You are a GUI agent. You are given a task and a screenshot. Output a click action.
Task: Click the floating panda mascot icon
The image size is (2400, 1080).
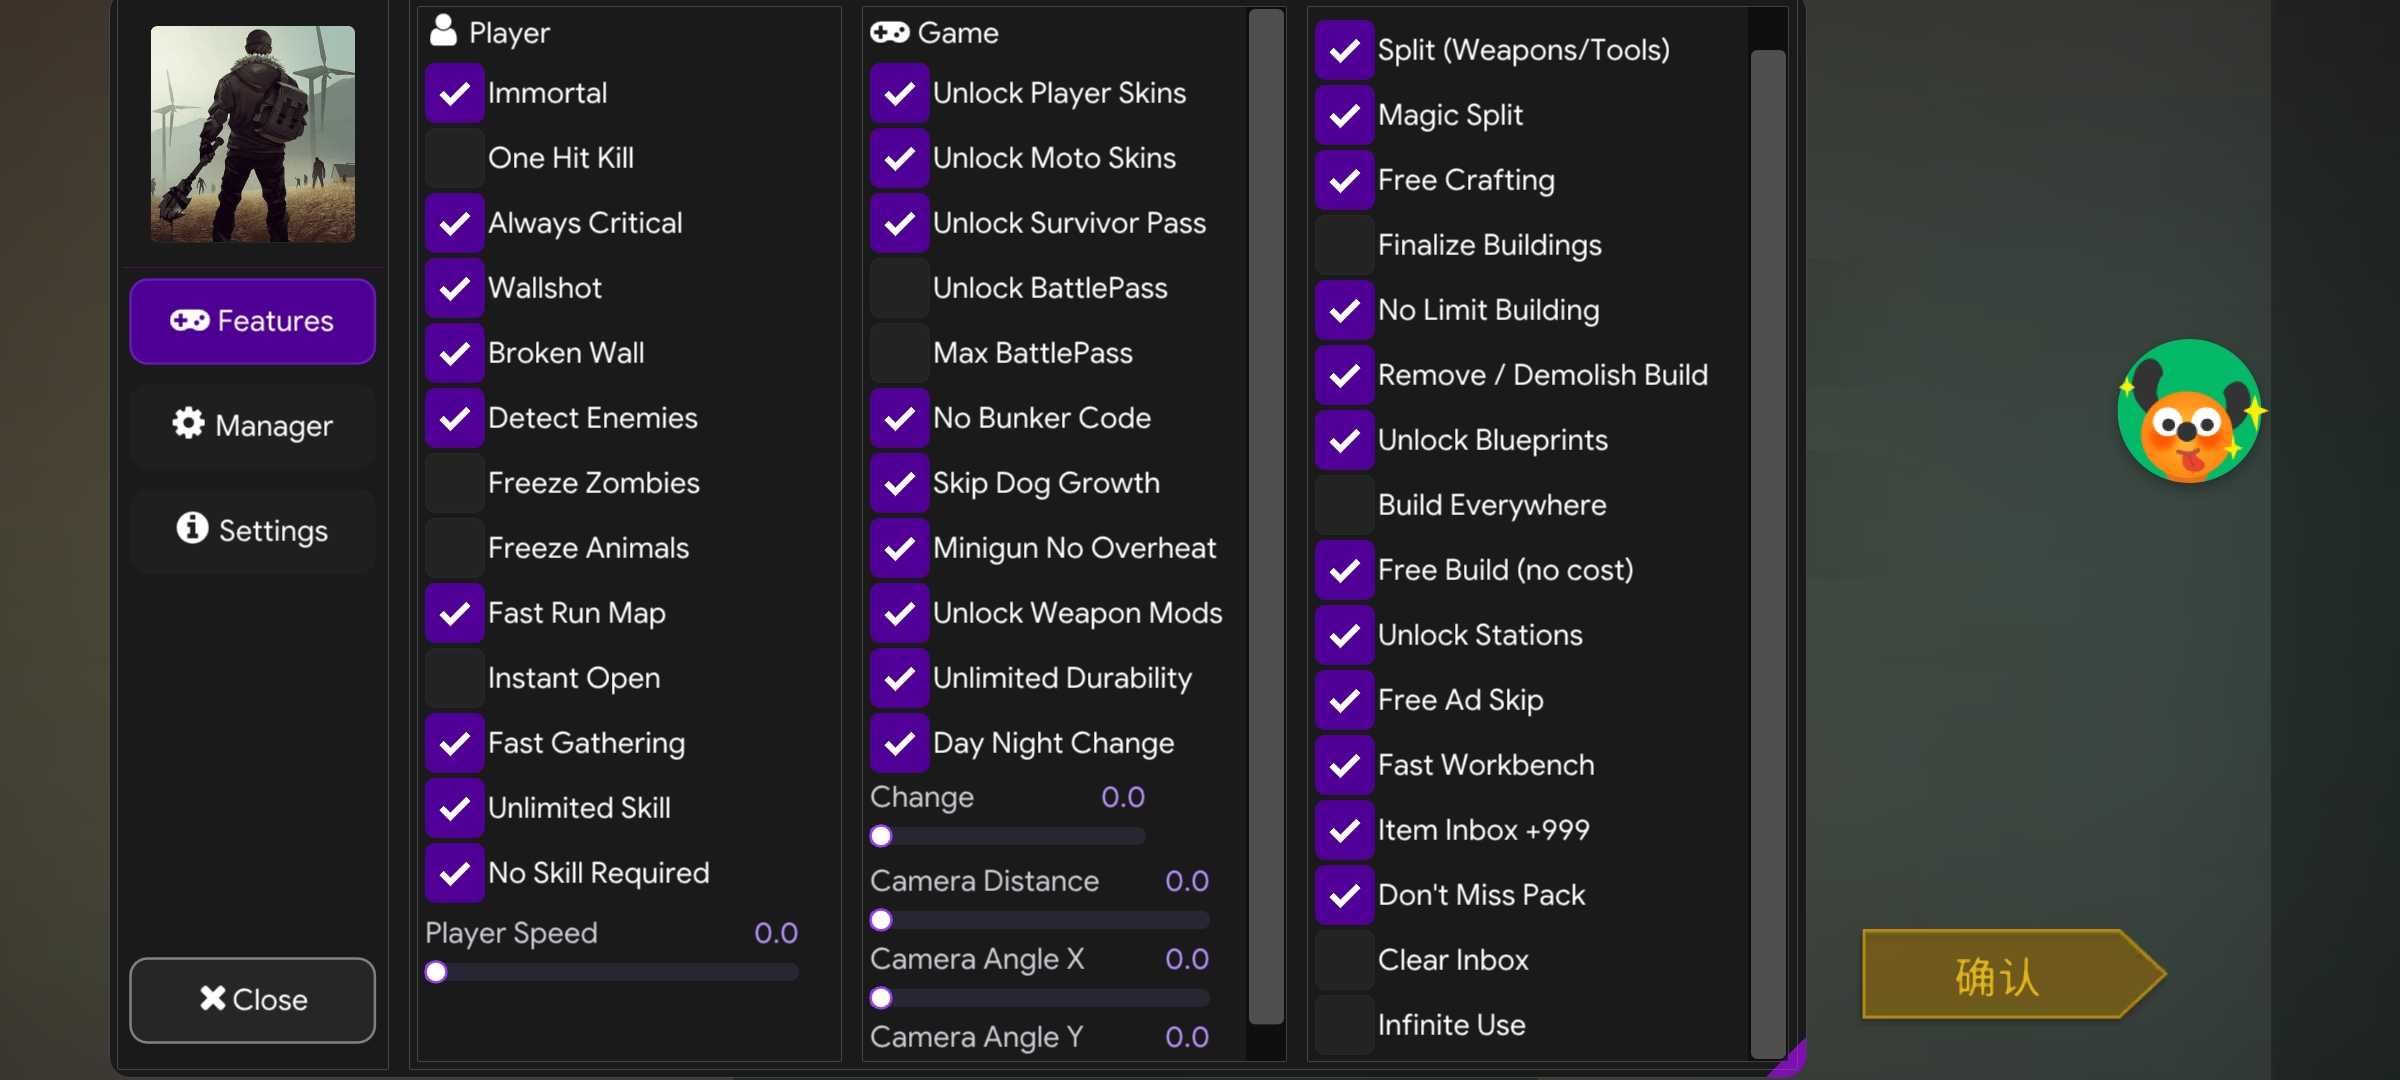tap(2190, 411)
